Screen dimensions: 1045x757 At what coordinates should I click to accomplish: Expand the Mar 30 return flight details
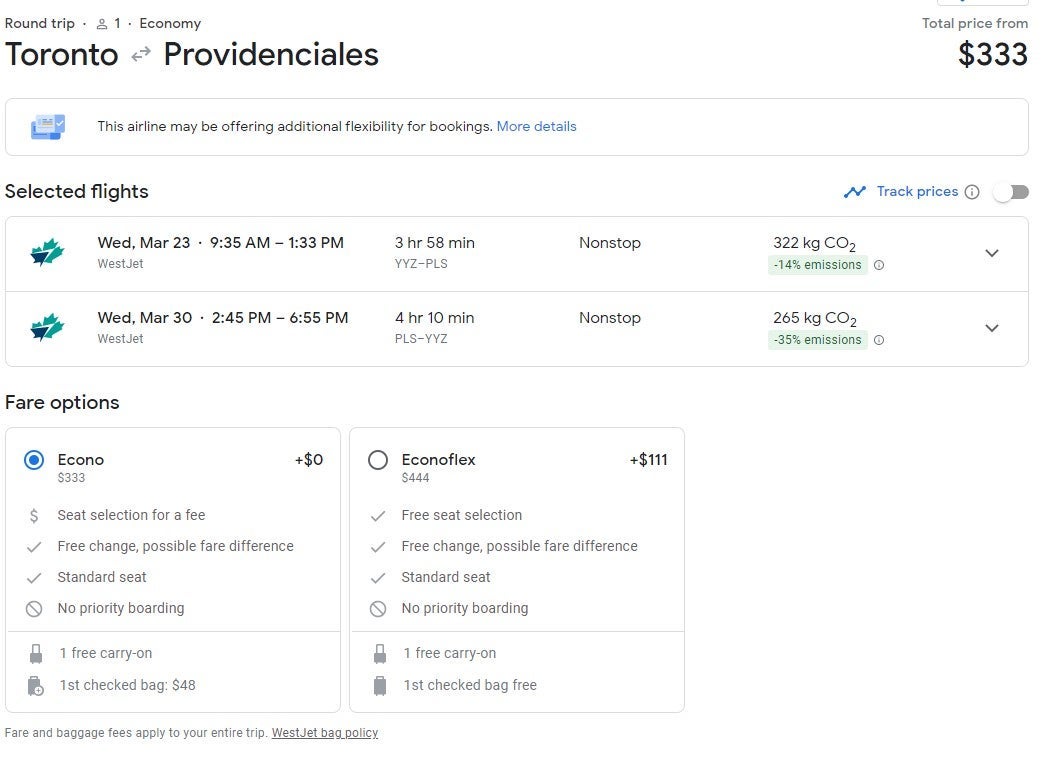(x=991, y=328)
